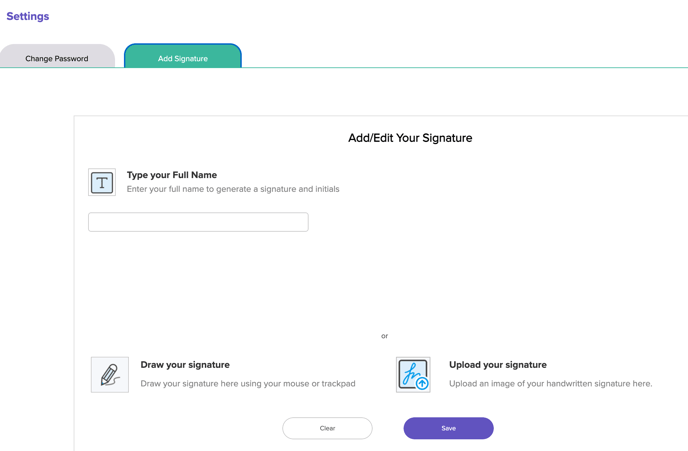Choose the 'Upload your signature' heading

[x=498, y=365]
